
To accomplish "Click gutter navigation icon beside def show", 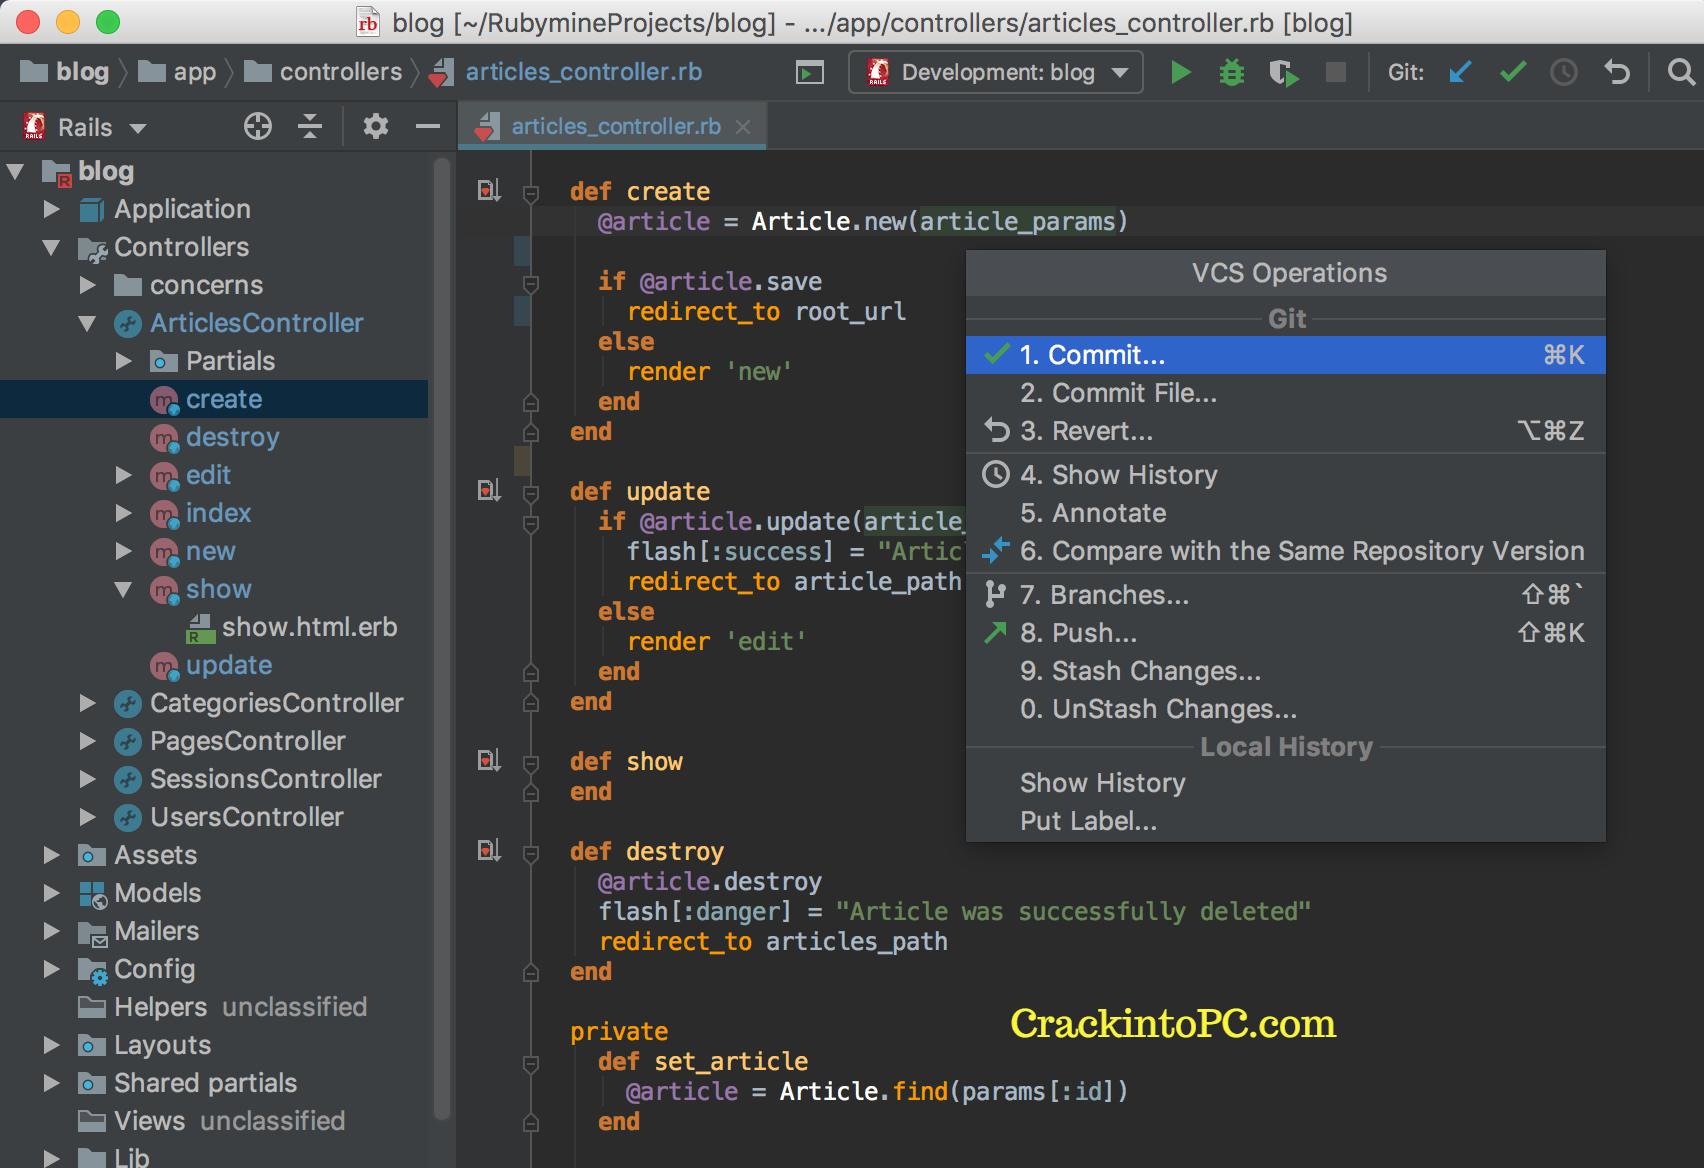I will pyautogui.click(x=489, y=760).
